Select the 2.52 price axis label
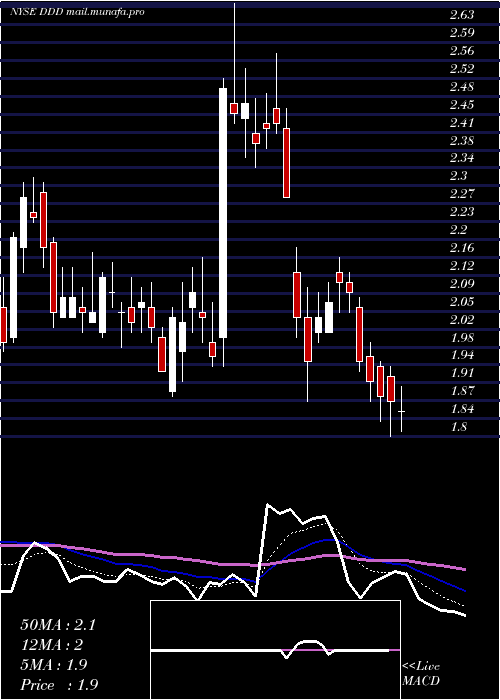This screenshot has width=500, height=700. click(x=462, y=69)
